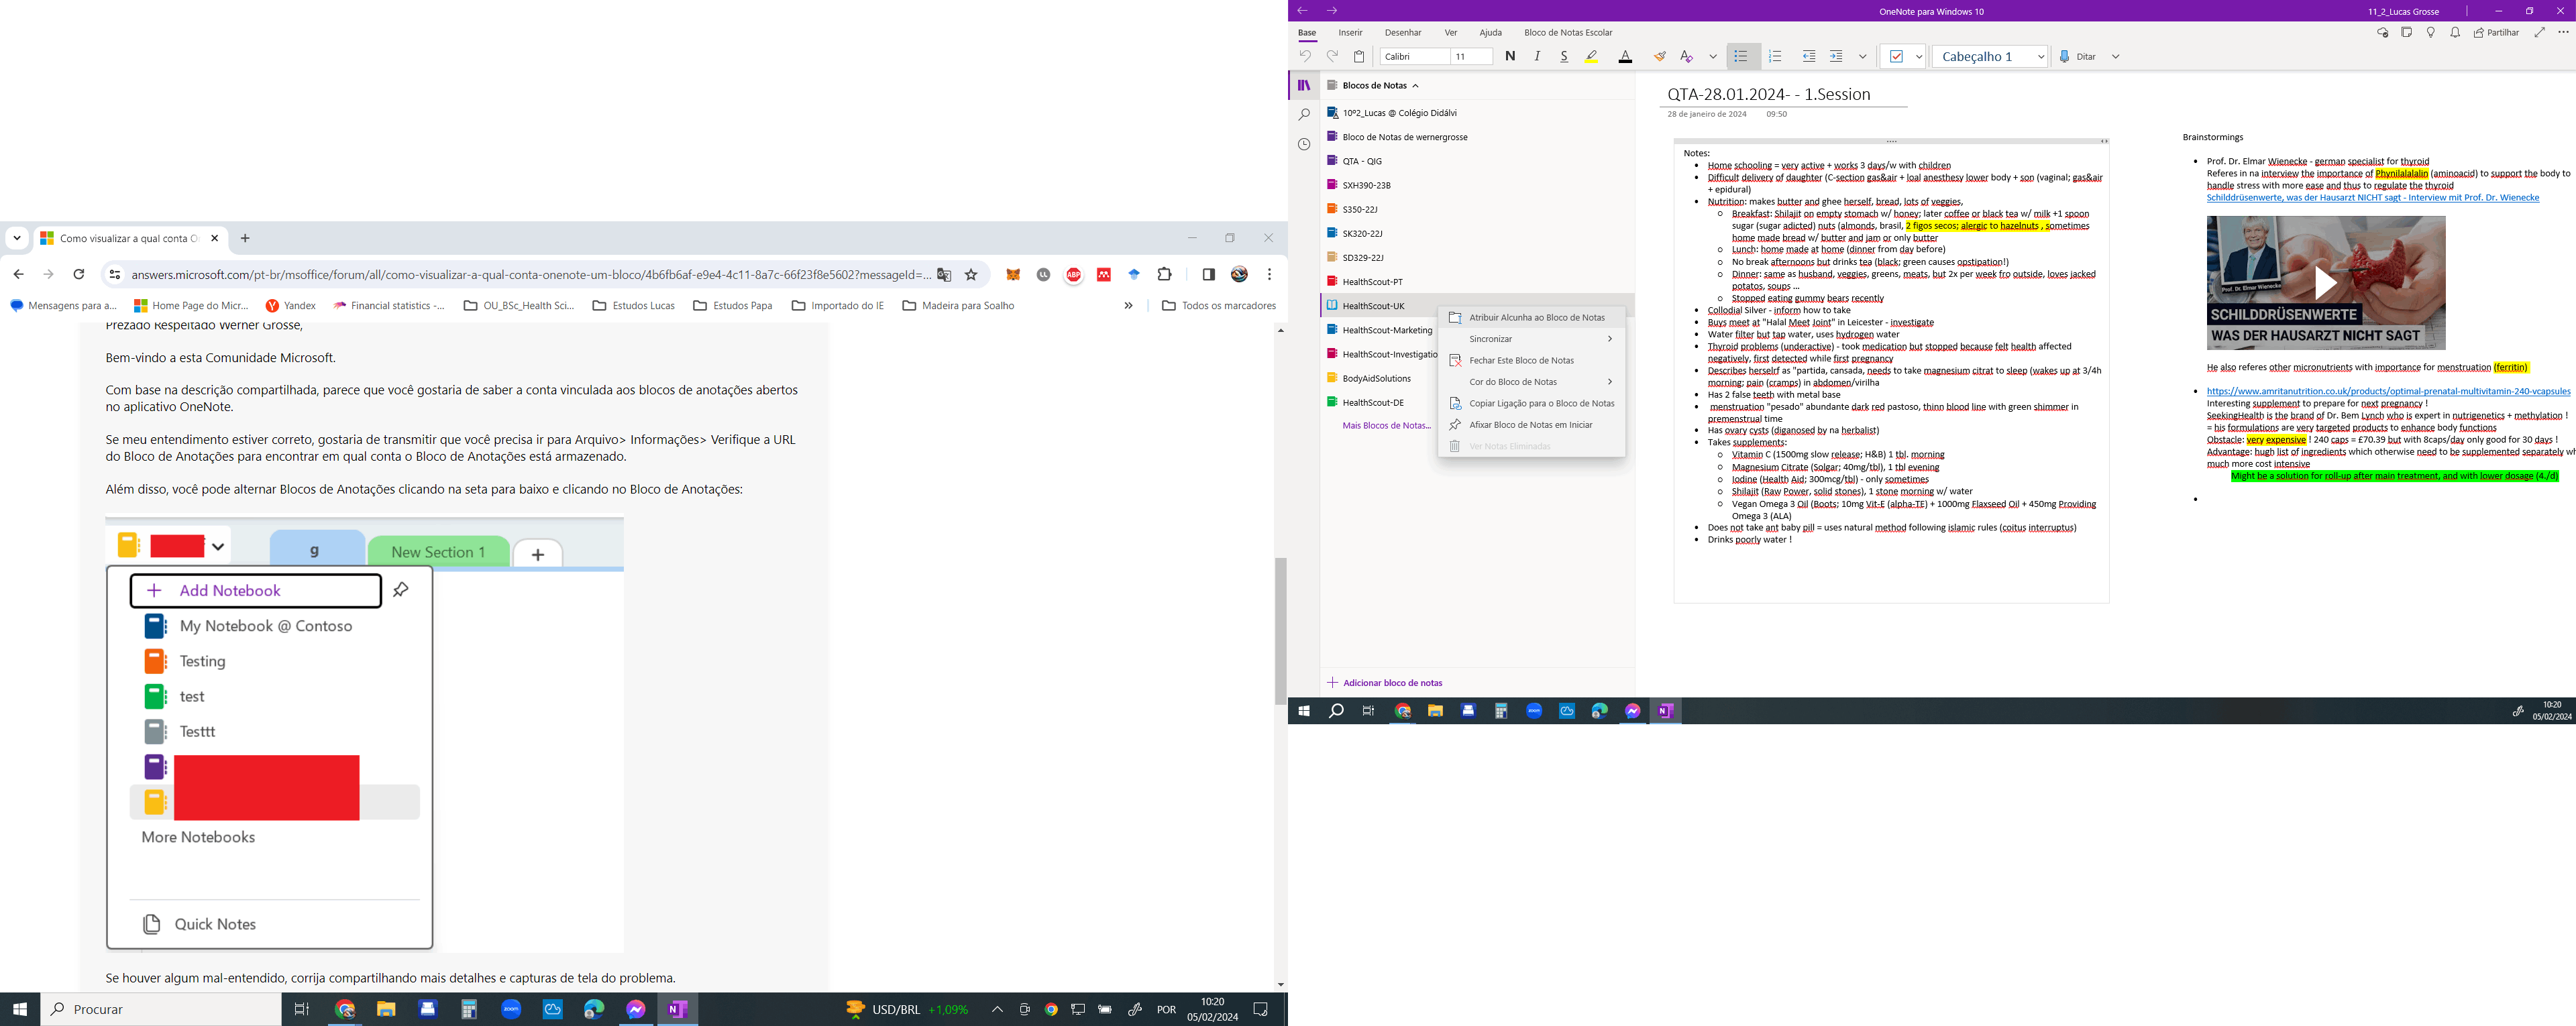2576x1026 pixels.
Task: Increase indent of the paragraph
Action: coord(1836,57)
